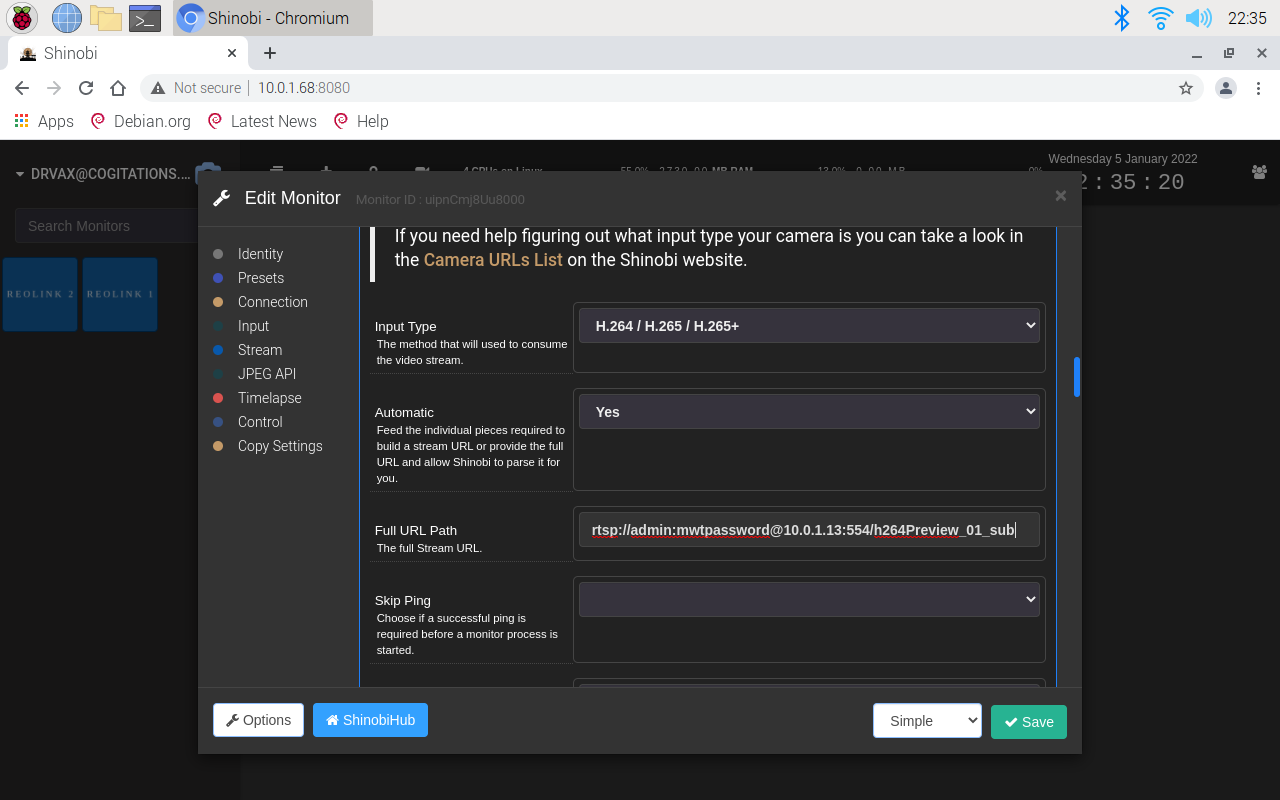Open the Skip Ping dropdown
Screen dimensions: 1280x800
809,600
